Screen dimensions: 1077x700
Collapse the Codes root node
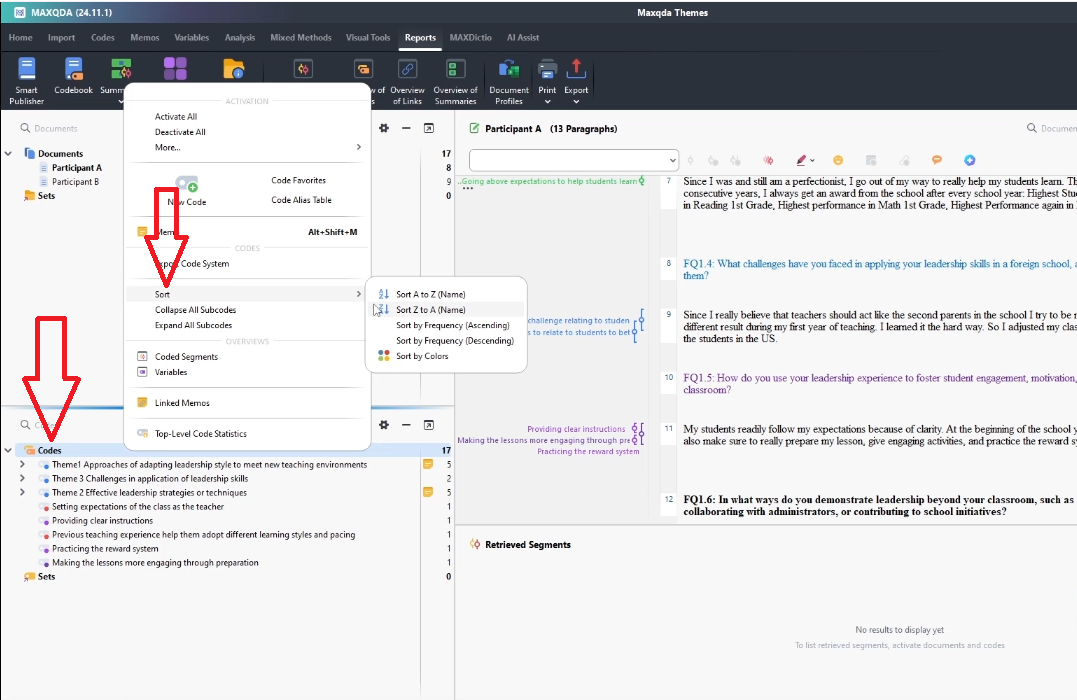coord(8,451)
